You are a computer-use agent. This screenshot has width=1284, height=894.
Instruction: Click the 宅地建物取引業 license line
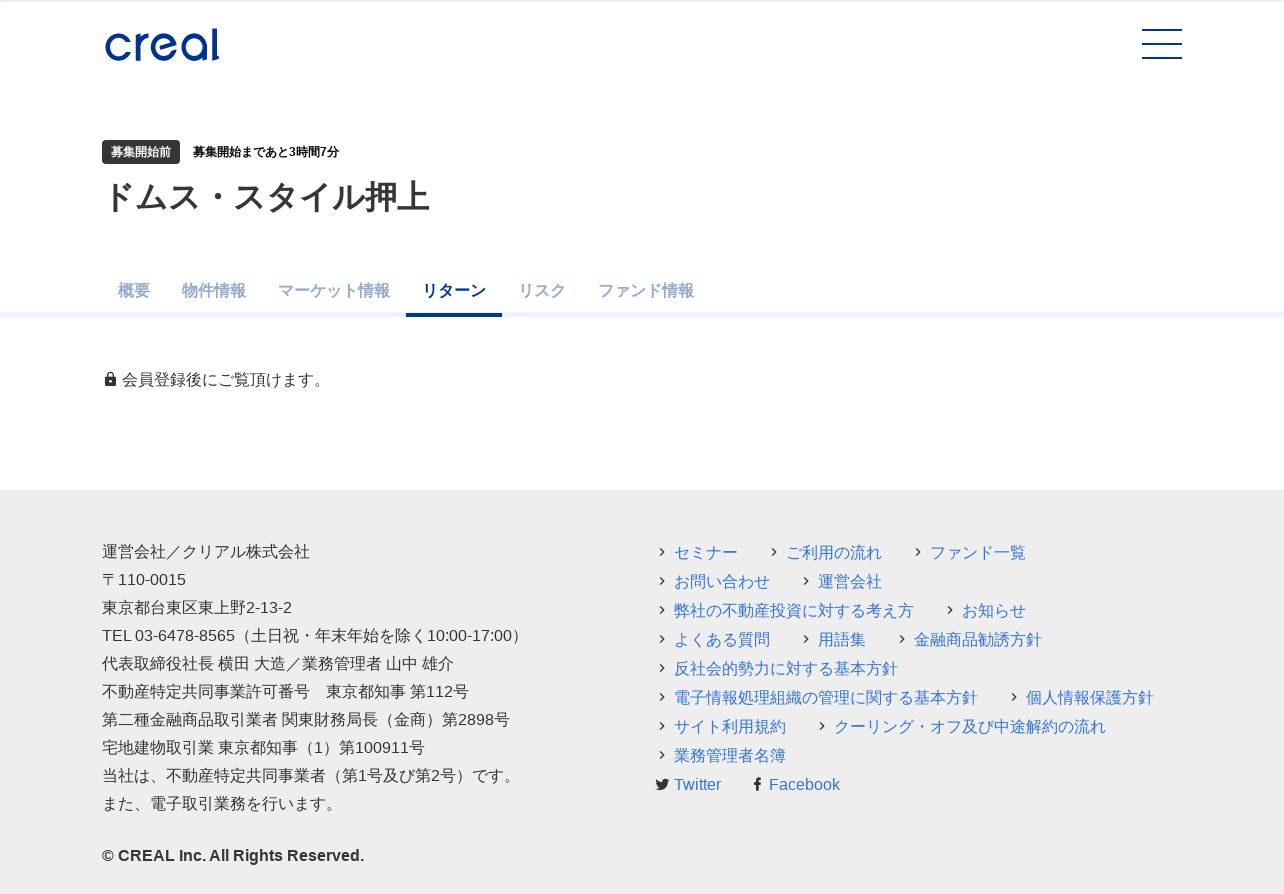[x=263, y=748]
